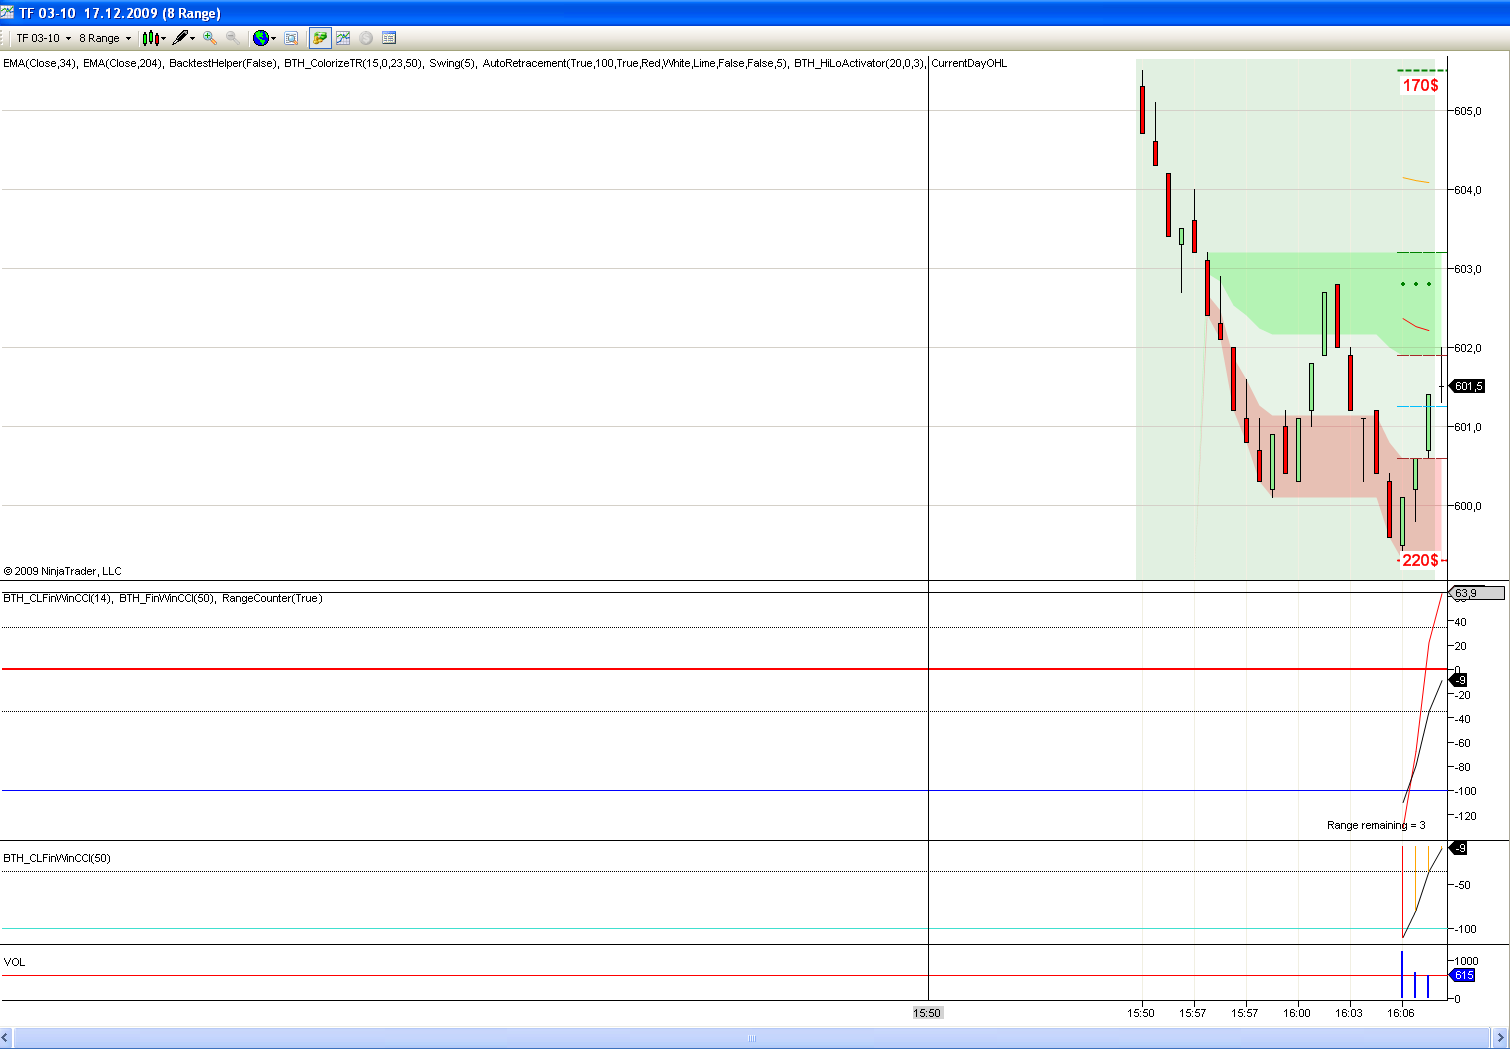This screenshot has height=1049, width=1510.
Task: Click the magnifier-over-window toolbar icon
Action: pos(291,38)
